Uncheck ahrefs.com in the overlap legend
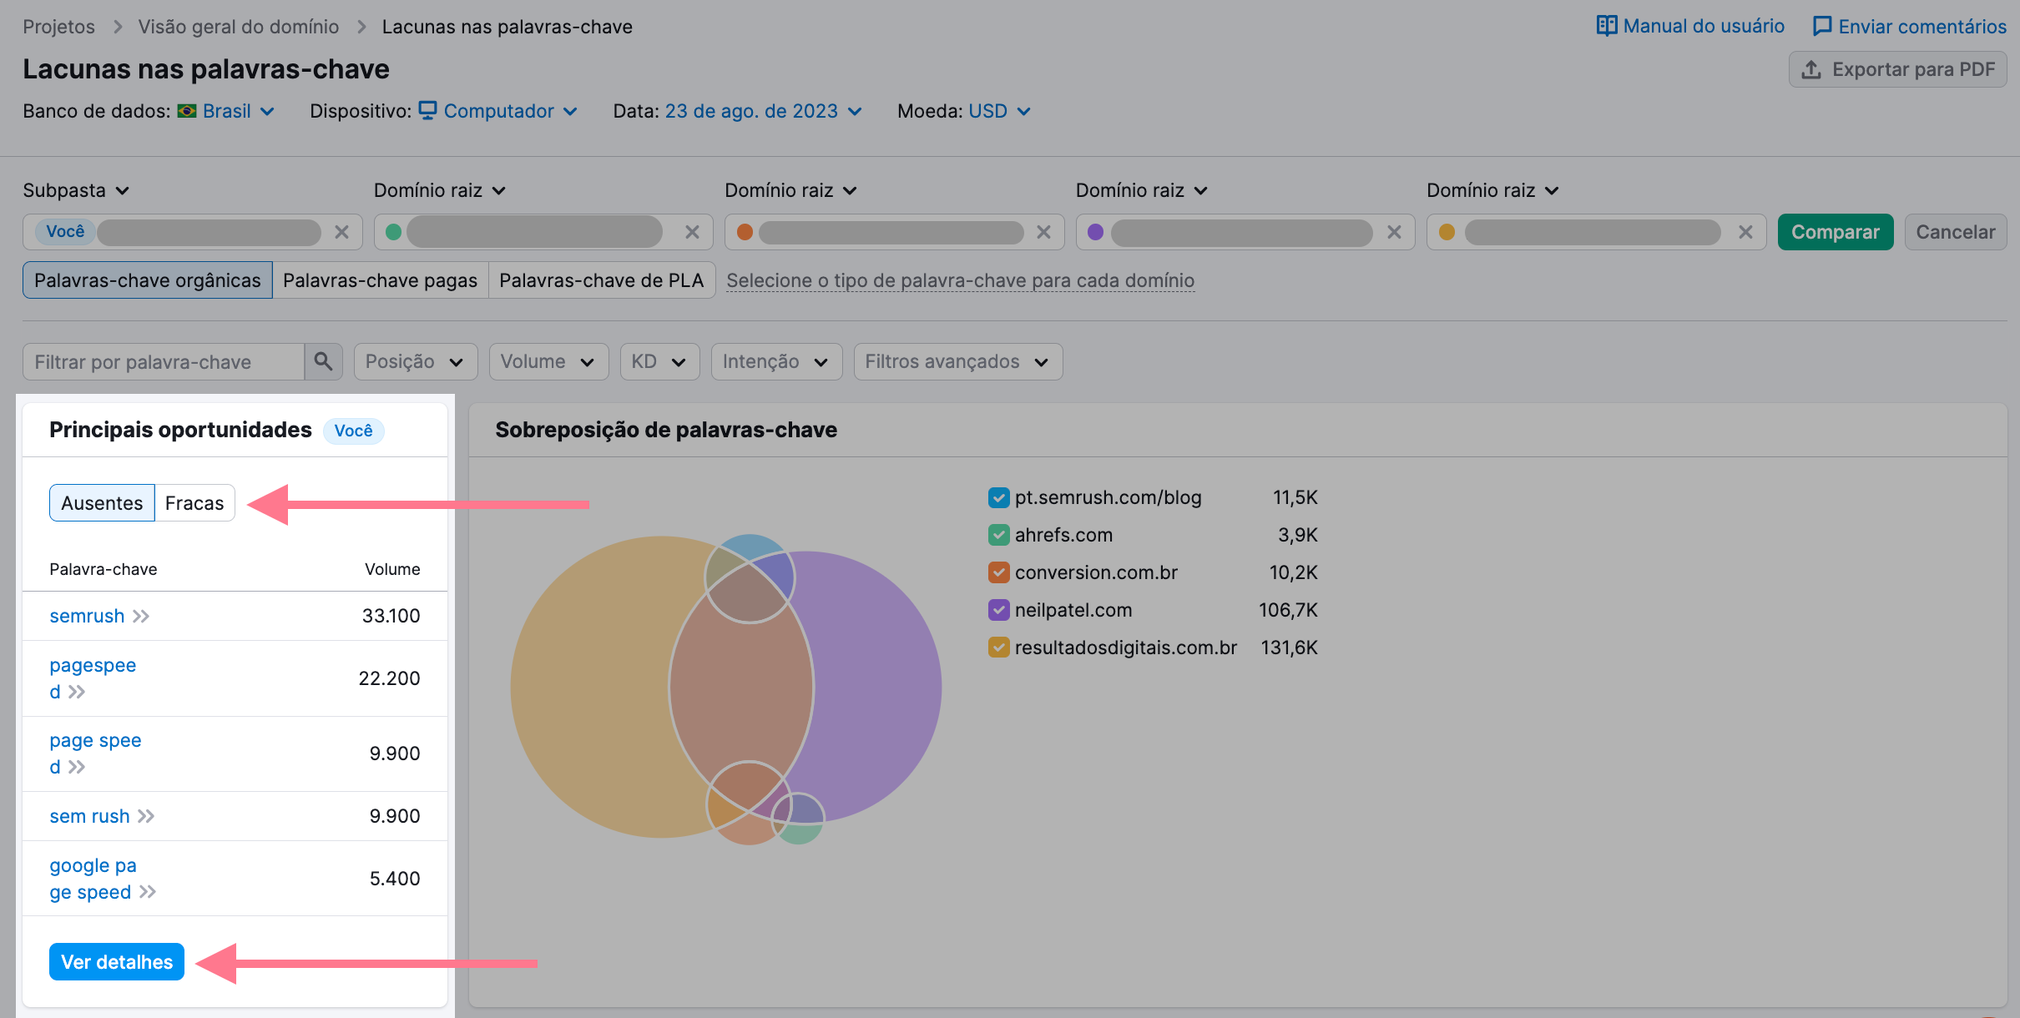 click(998, 535)
